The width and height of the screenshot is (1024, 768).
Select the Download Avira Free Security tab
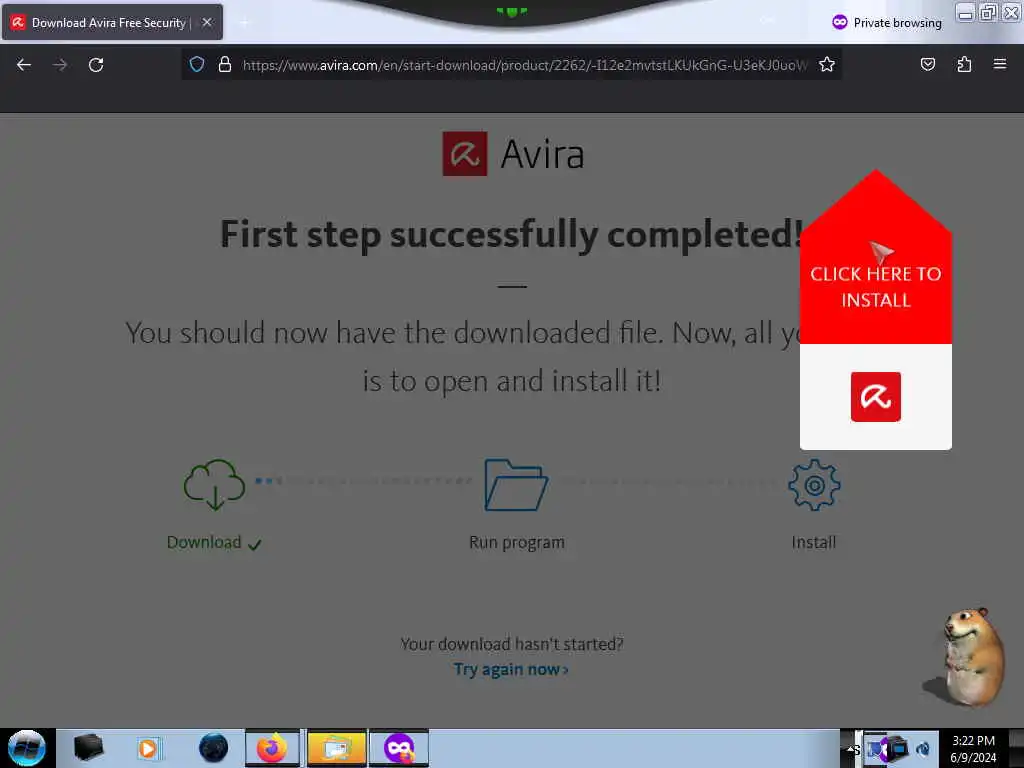(x=112, y=22)
